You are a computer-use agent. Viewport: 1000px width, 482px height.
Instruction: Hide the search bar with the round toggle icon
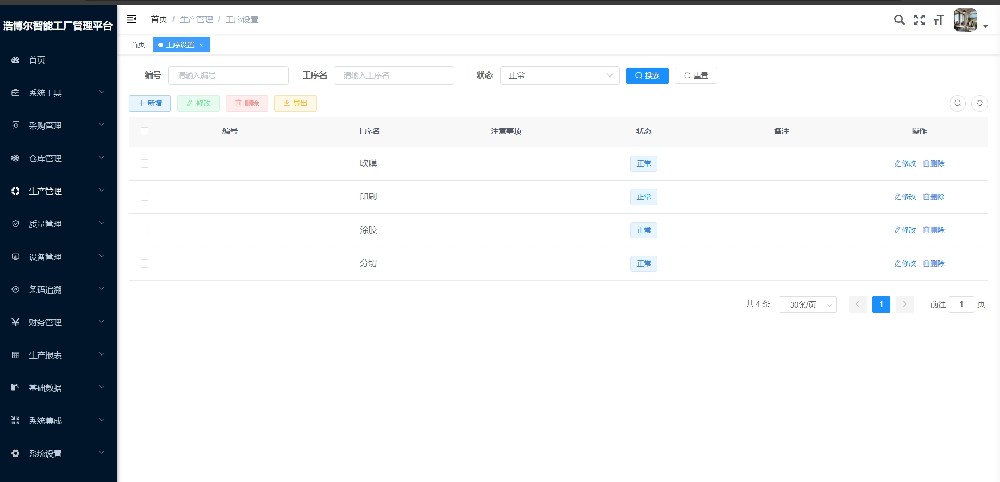(x=957, y=103)
